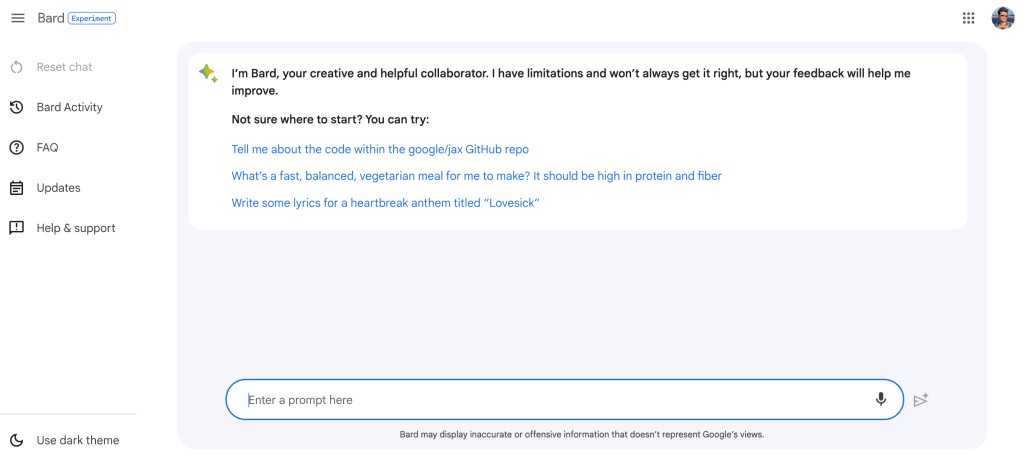Toggle Use dark theme
Image resolution: width=1024 pixels, height=459 pixels.
65,440
